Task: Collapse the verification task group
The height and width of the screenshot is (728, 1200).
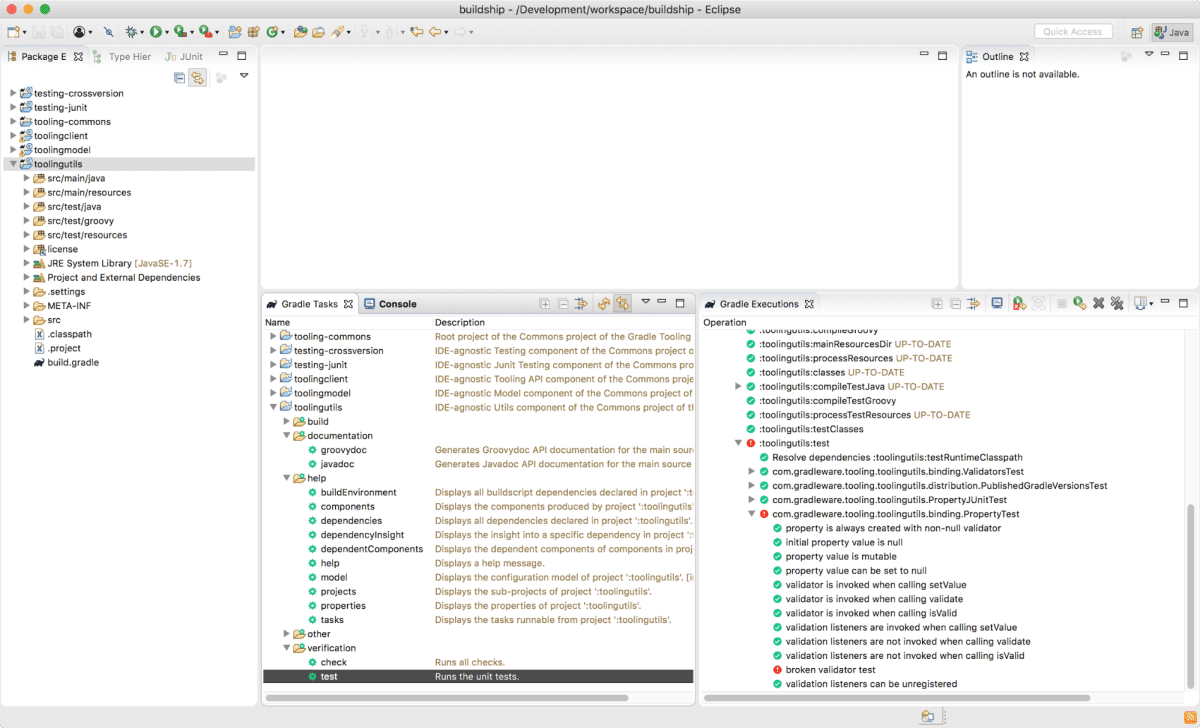Action: 287,648
